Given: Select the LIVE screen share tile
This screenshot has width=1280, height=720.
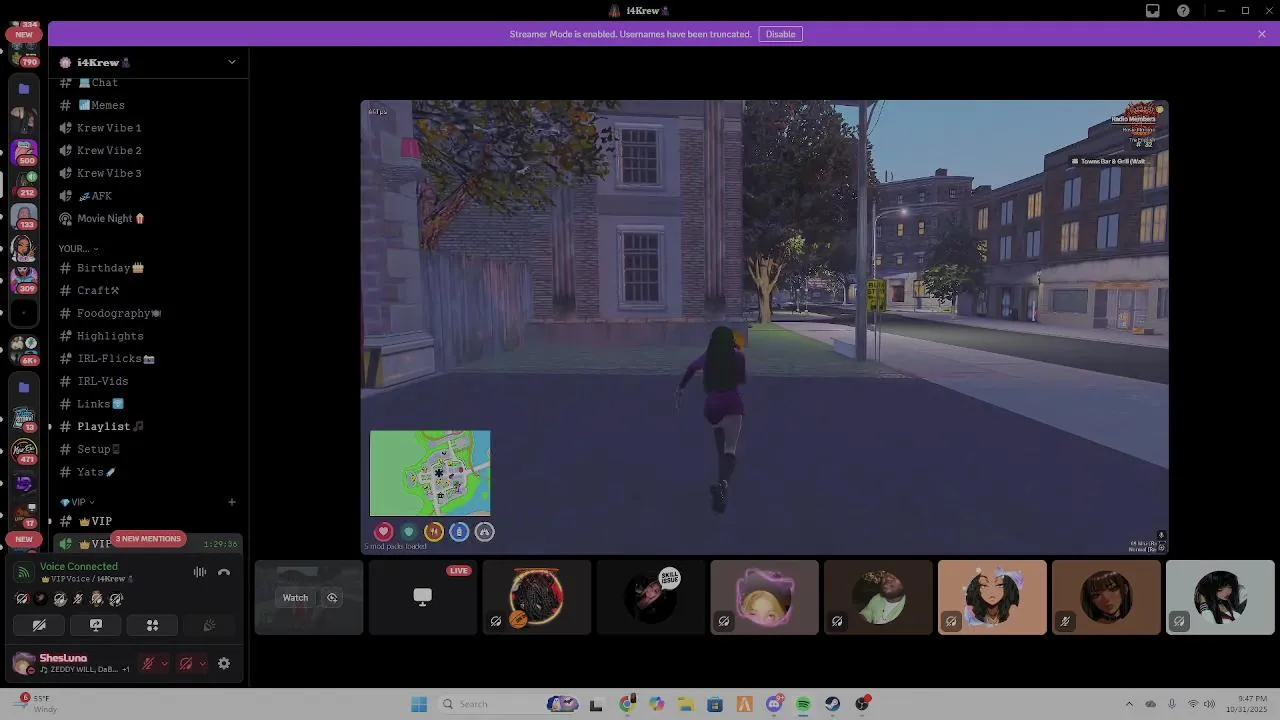Looking at the screenshot, I should coord(423,597).
